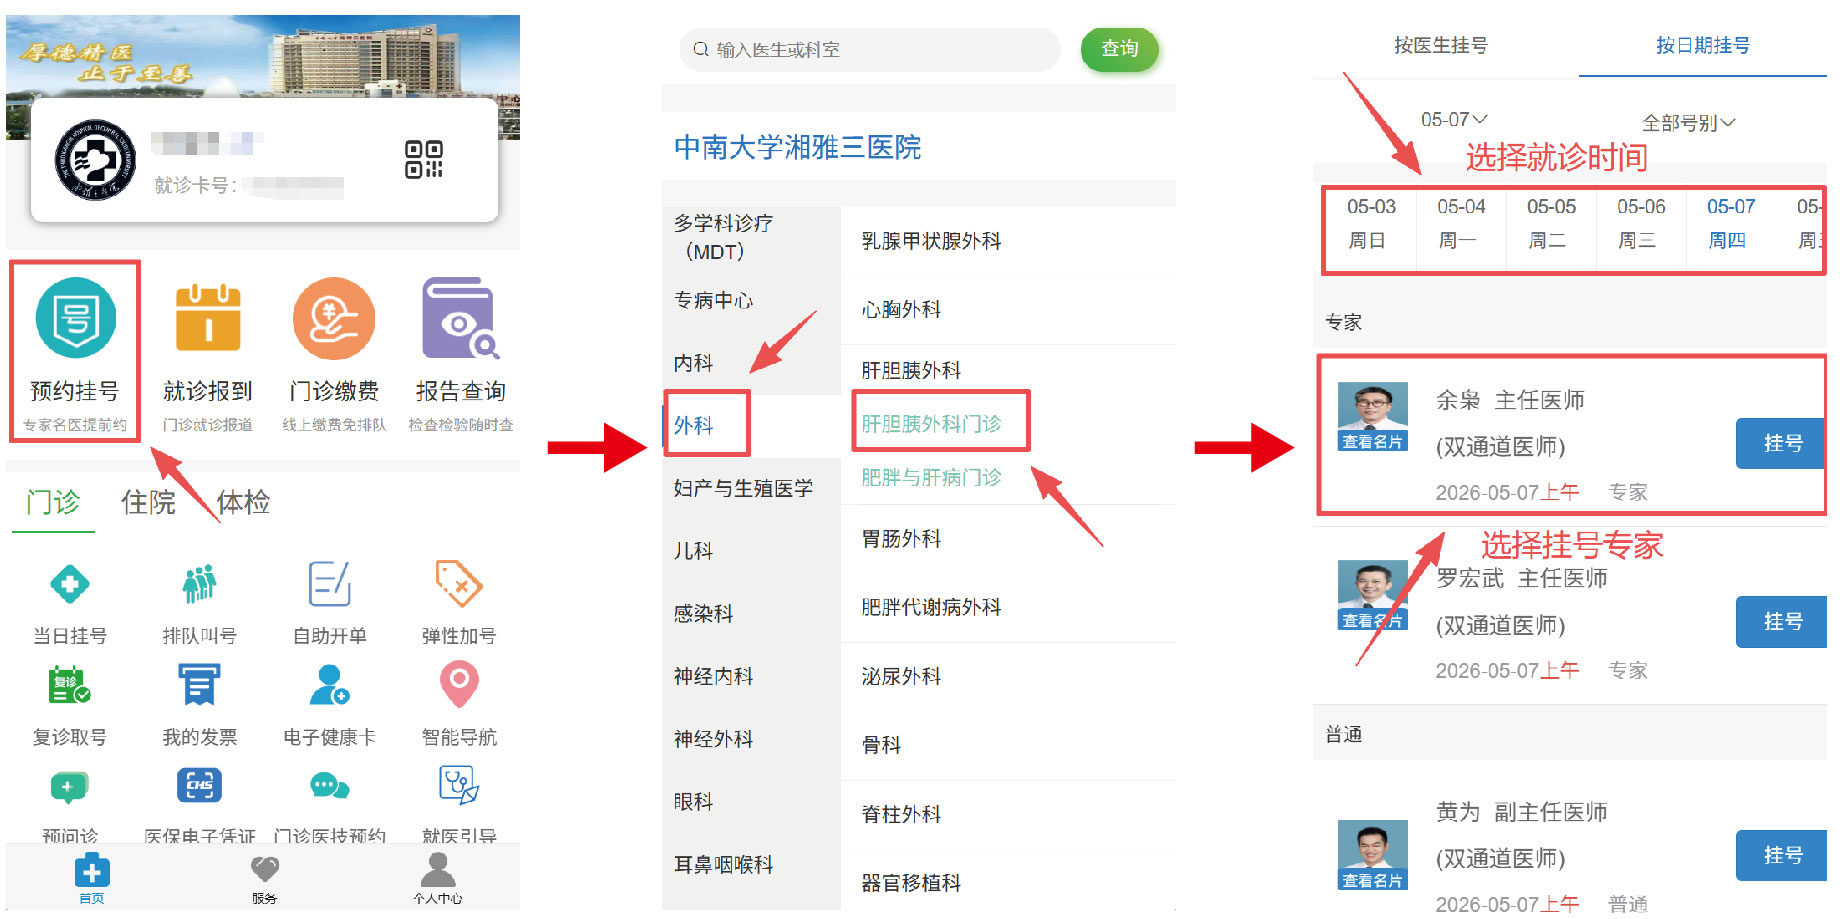
Task: Expand 胃肠外科 department
Action: click(x=1008, y=539)
